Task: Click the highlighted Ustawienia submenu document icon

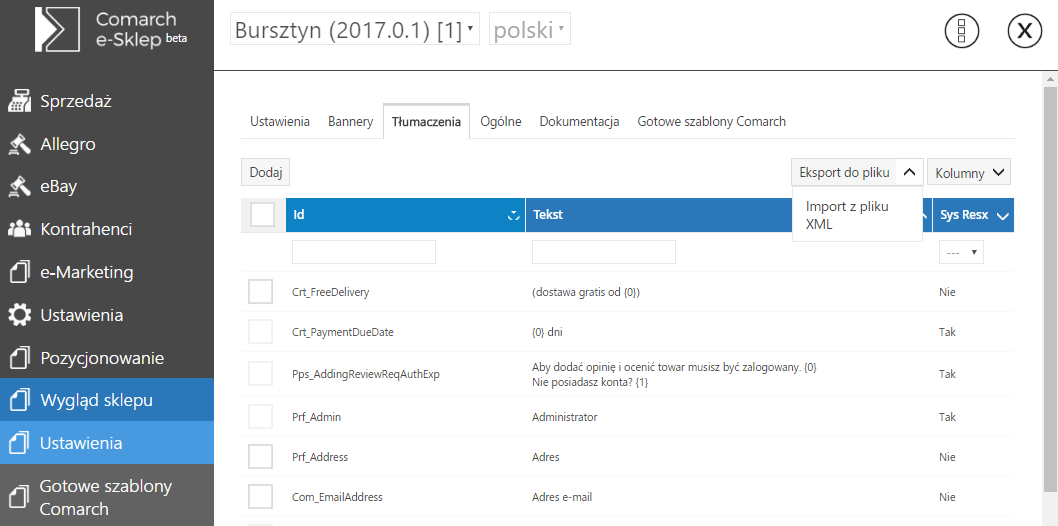Action: tap(20, 443)
